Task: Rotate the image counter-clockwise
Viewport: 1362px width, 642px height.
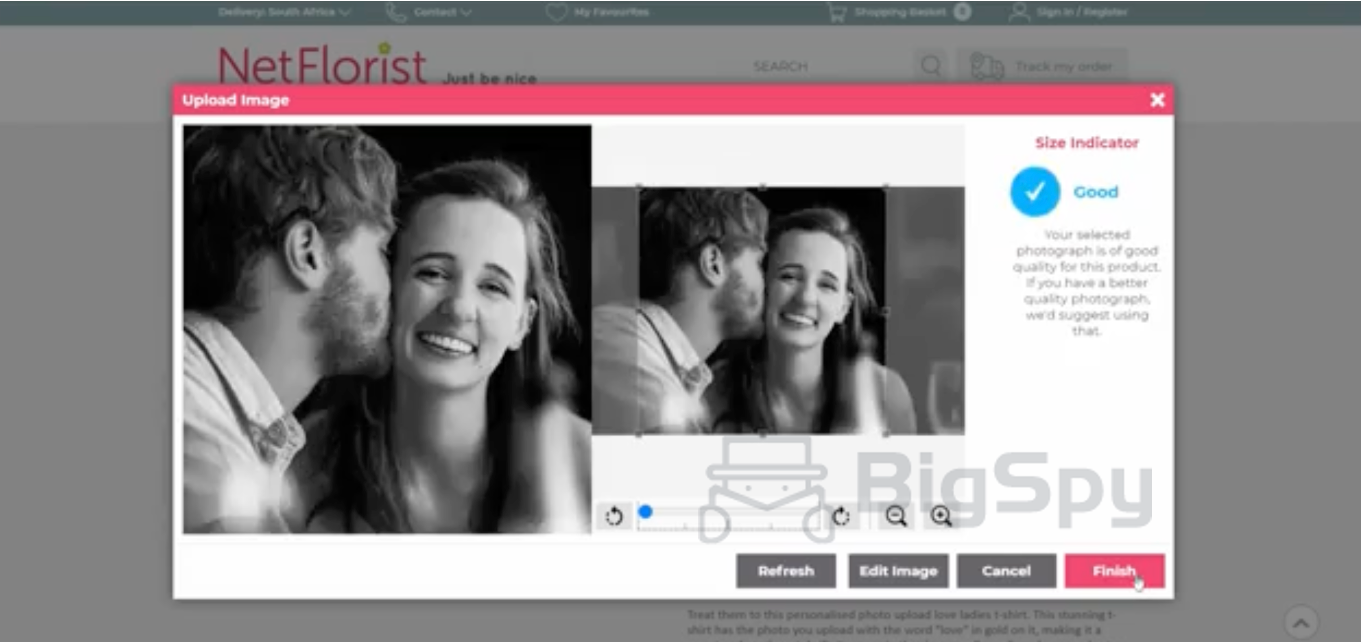Action: (614, 516)
